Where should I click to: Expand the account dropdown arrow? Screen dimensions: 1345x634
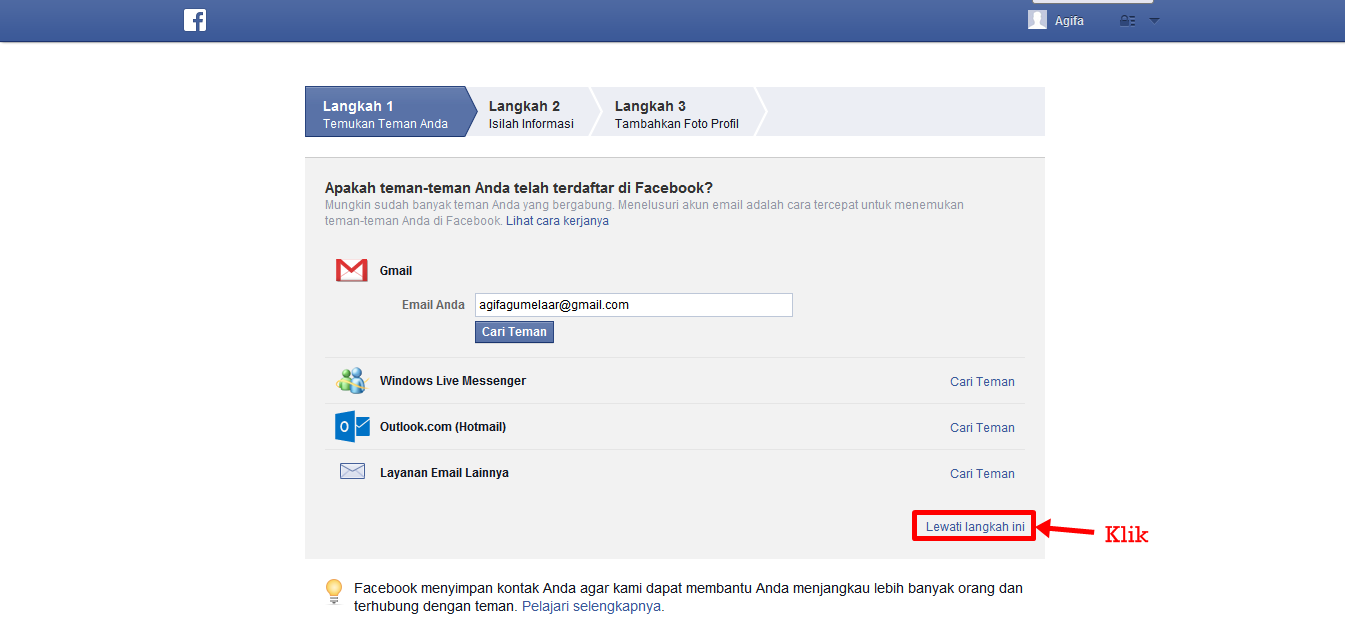[x=1154, y=21]
